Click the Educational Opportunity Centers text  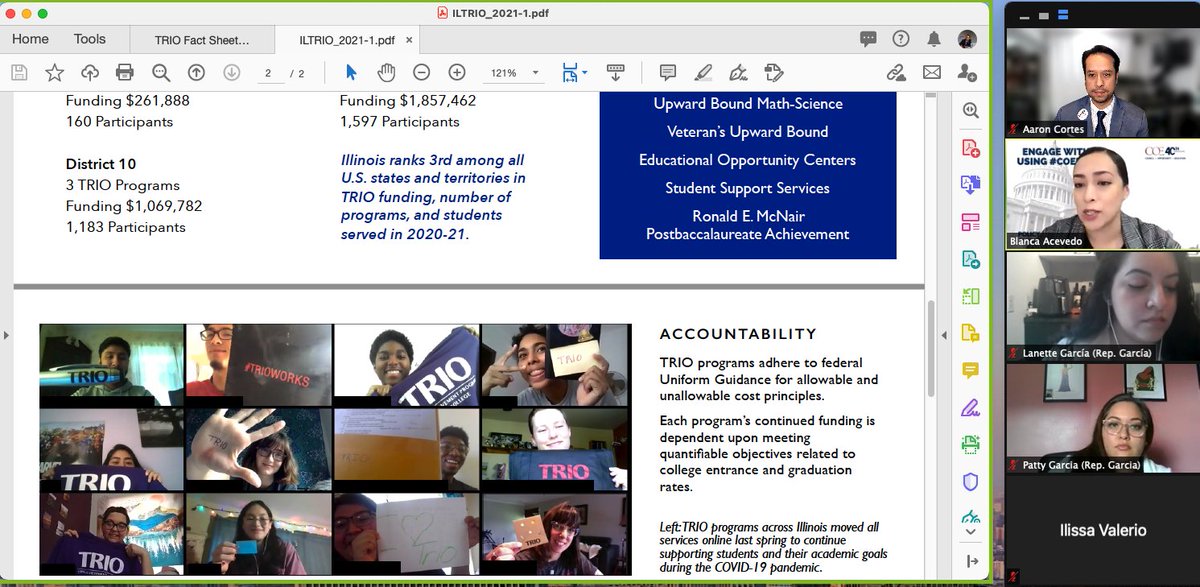point(747,160)
